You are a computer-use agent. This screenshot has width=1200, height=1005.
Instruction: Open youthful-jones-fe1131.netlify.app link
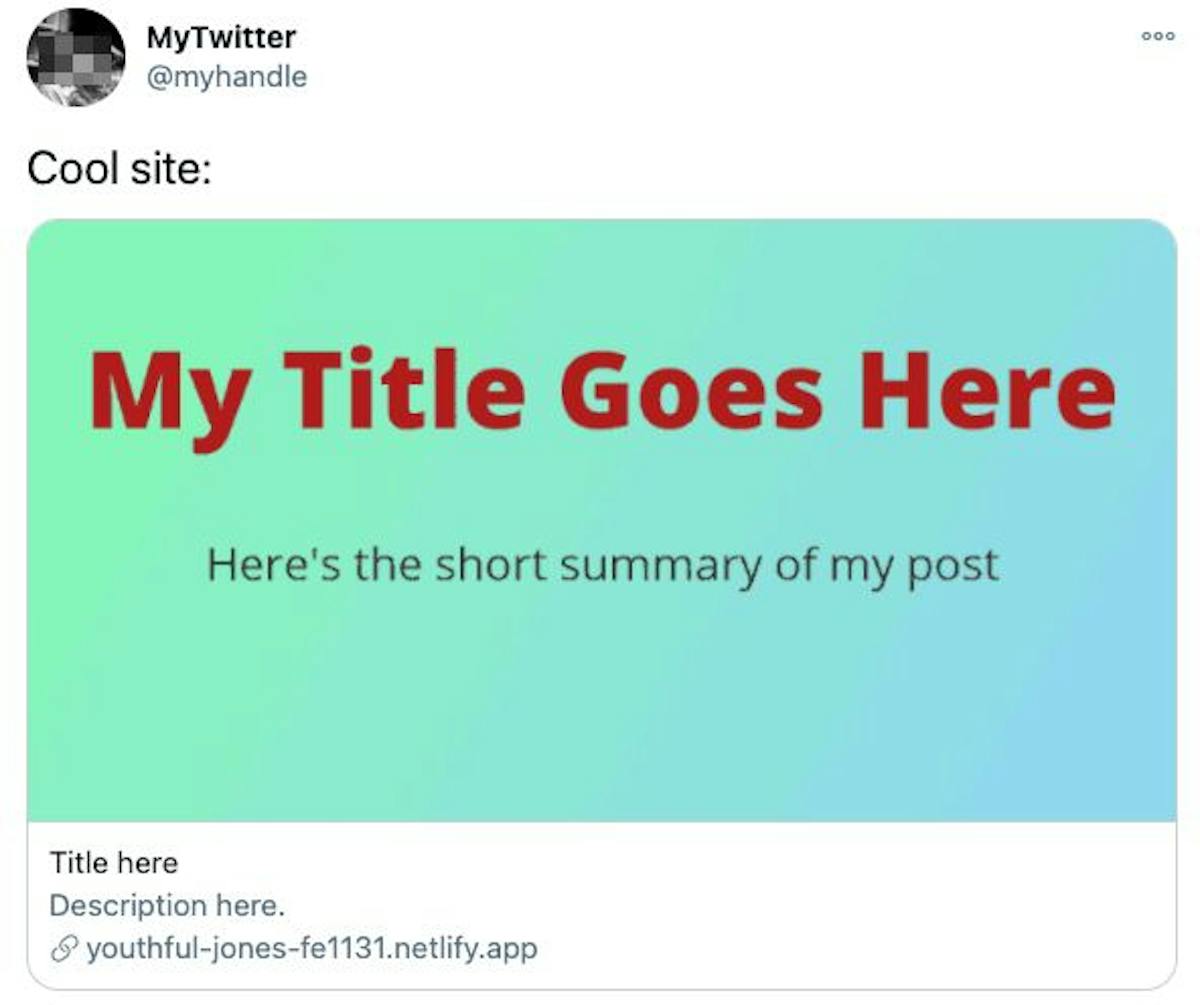click(310, 948)
